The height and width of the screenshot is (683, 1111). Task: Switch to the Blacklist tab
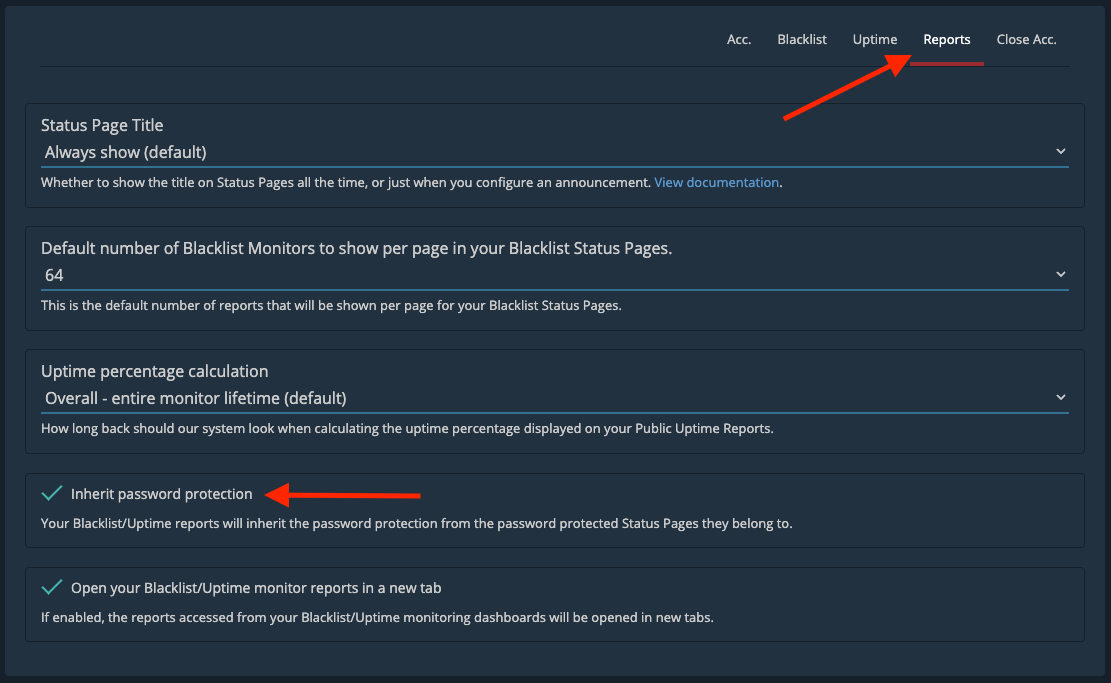[x=801, y=40]
